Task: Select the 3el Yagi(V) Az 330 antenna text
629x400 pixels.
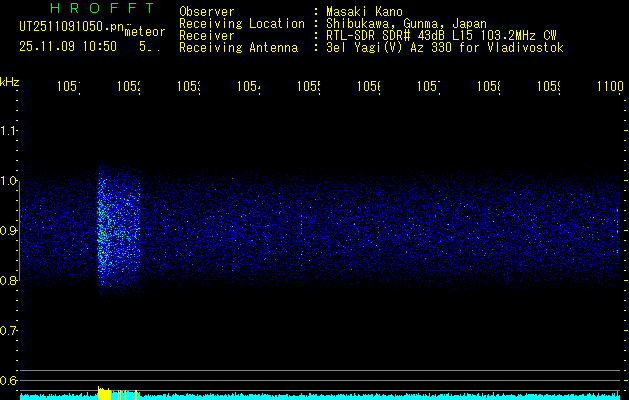Action: 445,48
